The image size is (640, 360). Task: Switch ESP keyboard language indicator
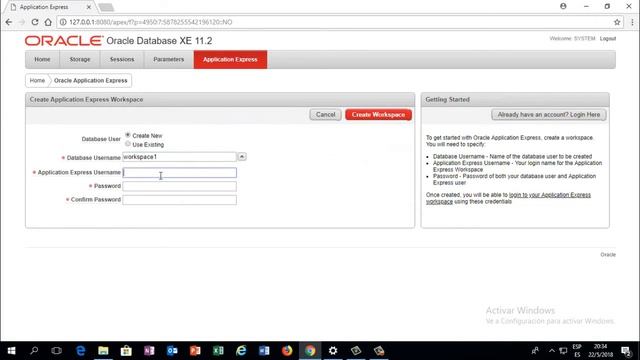coord(577,351)
